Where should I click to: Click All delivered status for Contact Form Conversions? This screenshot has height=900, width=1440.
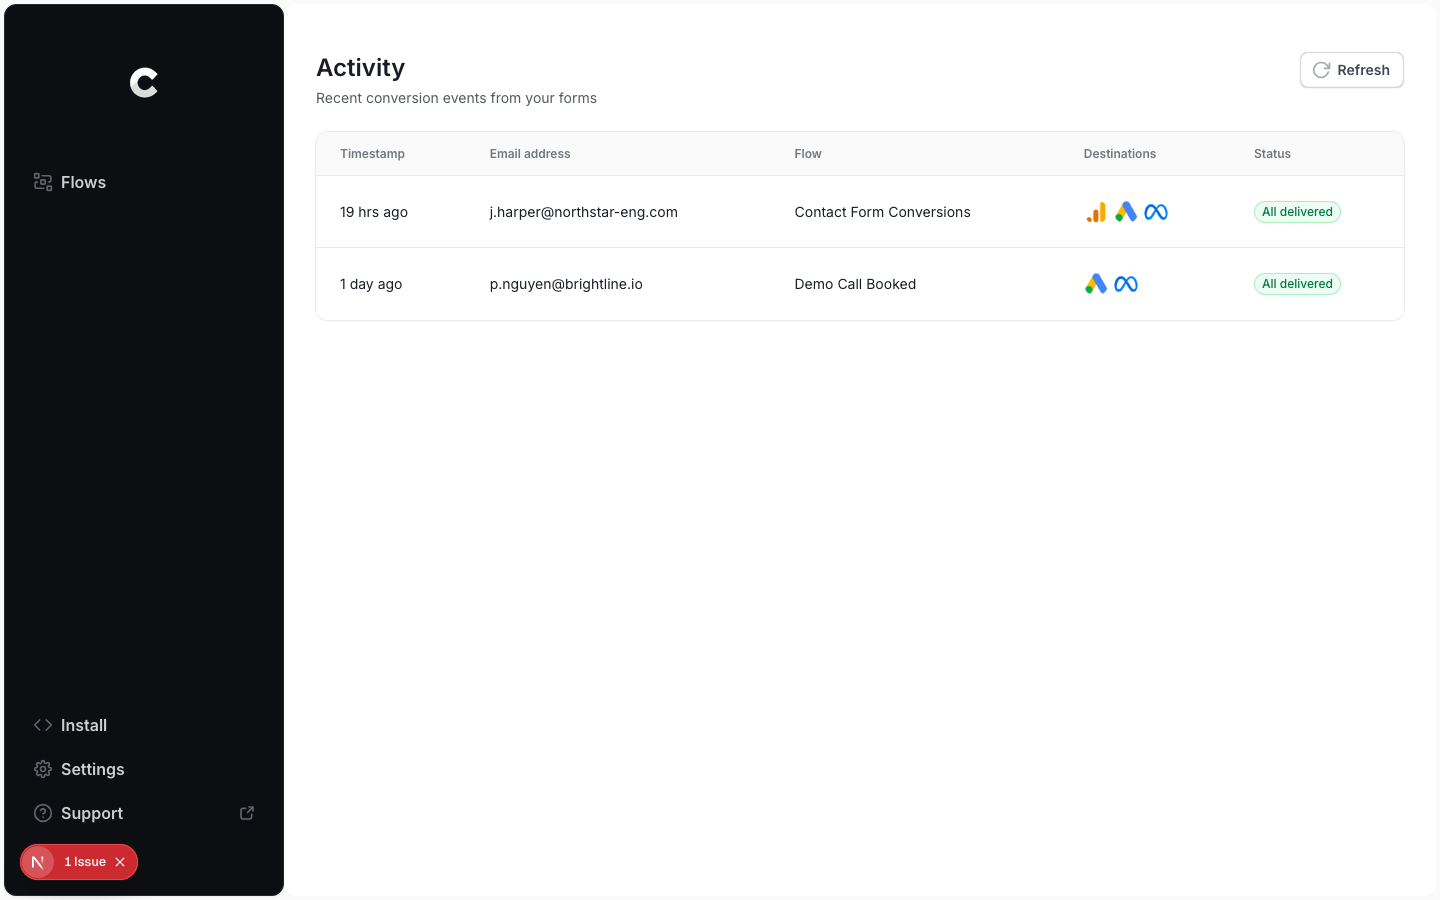[1297, 212]
